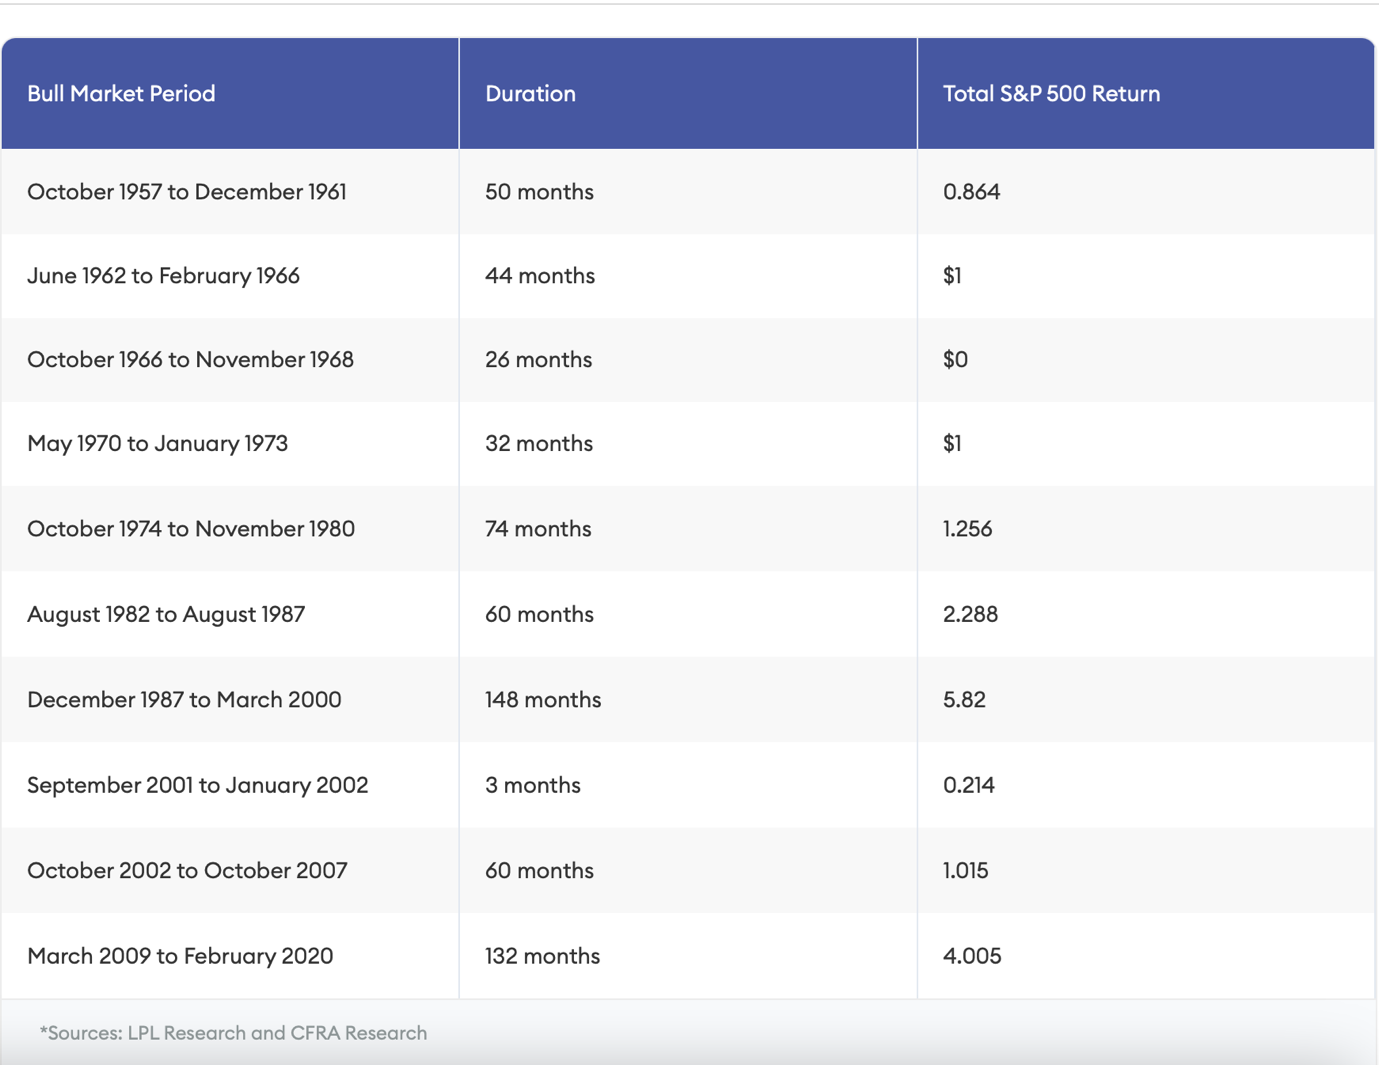Select the March 2009 to February 2020 period
The image size is (1379, 1065).
coord(180,956)
